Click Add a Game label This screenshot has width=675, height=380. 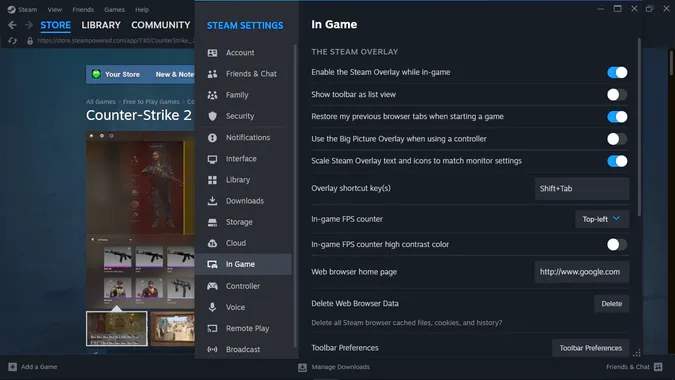(39, 367)
